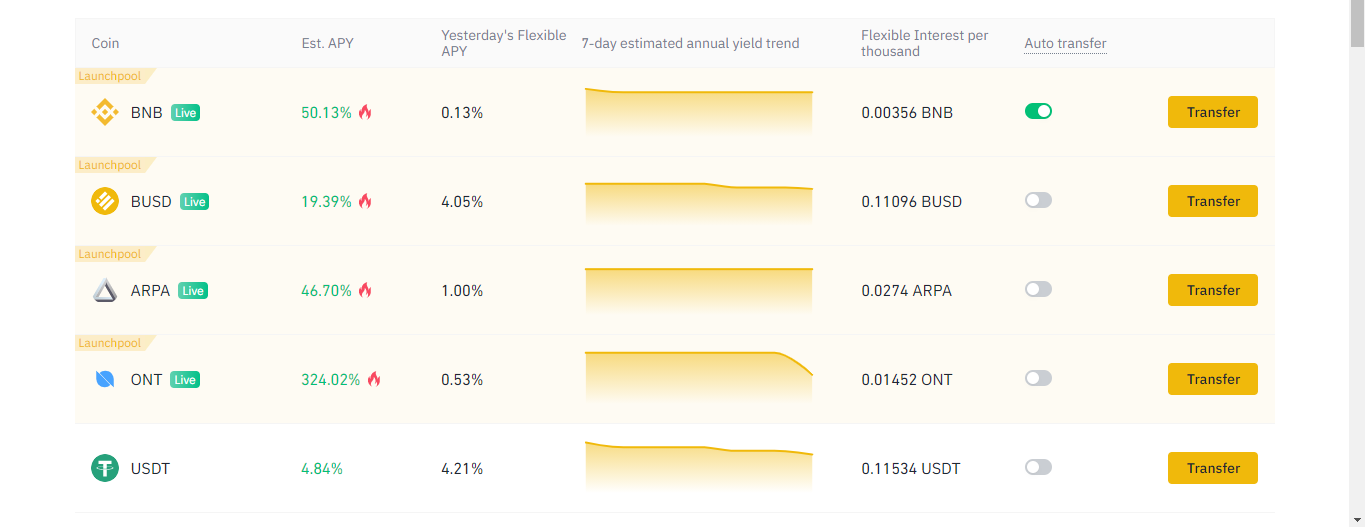Image resolution: width=1365 pixels, height=527 pixels.
Task: Enable auto transfer for BUSD
Action: coord(1038,200)
